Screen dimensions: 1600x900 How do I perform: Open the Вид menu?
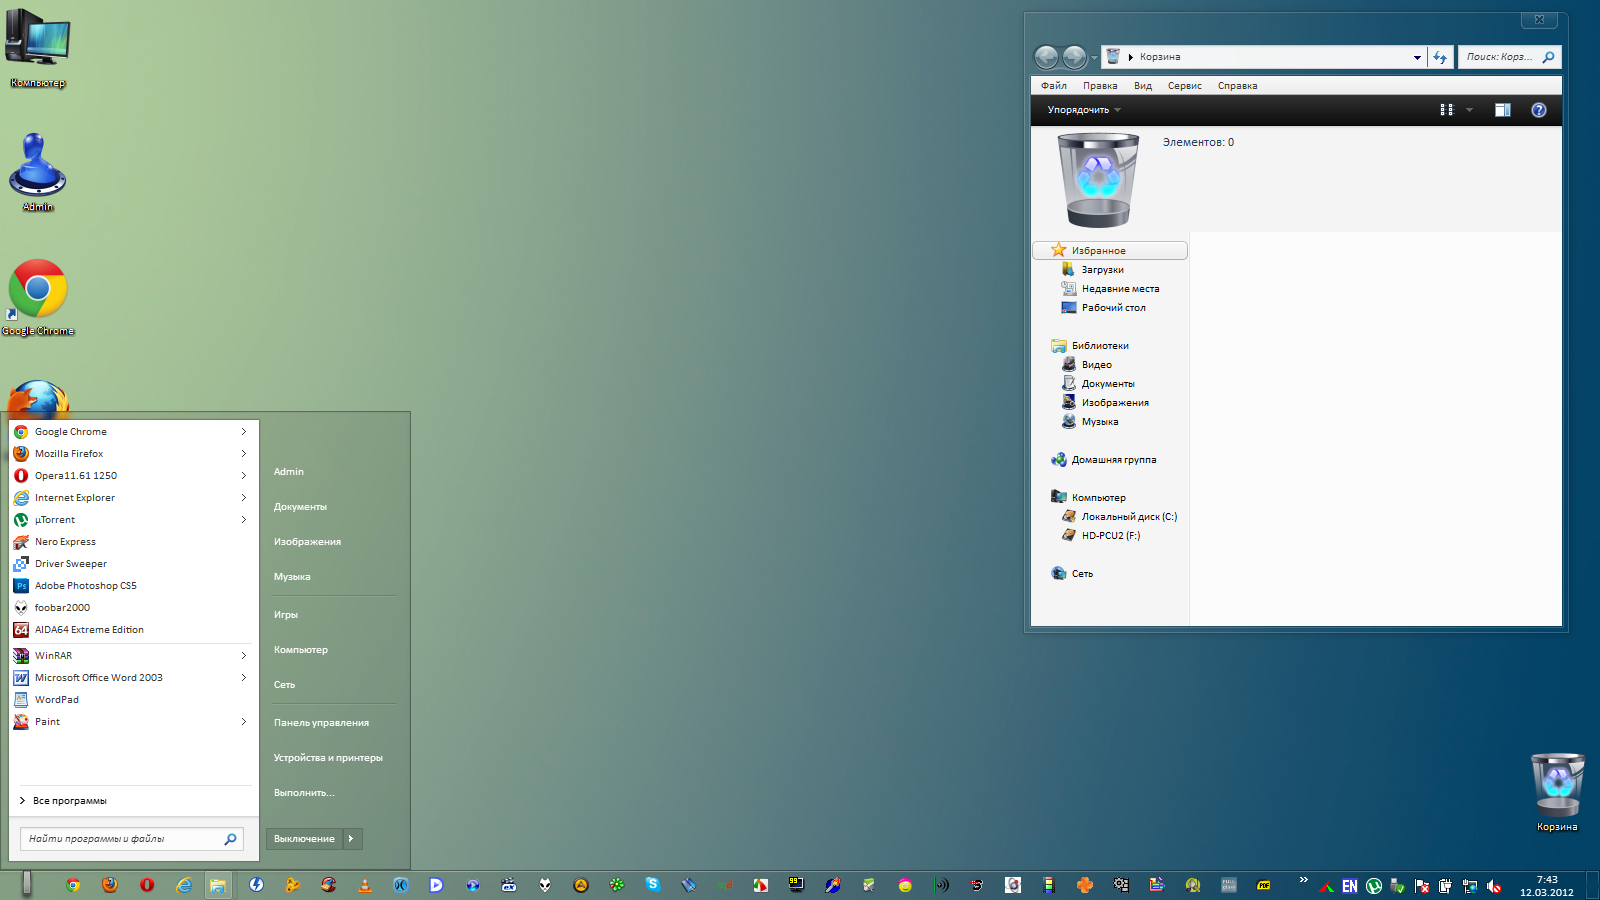[1143, 86]
